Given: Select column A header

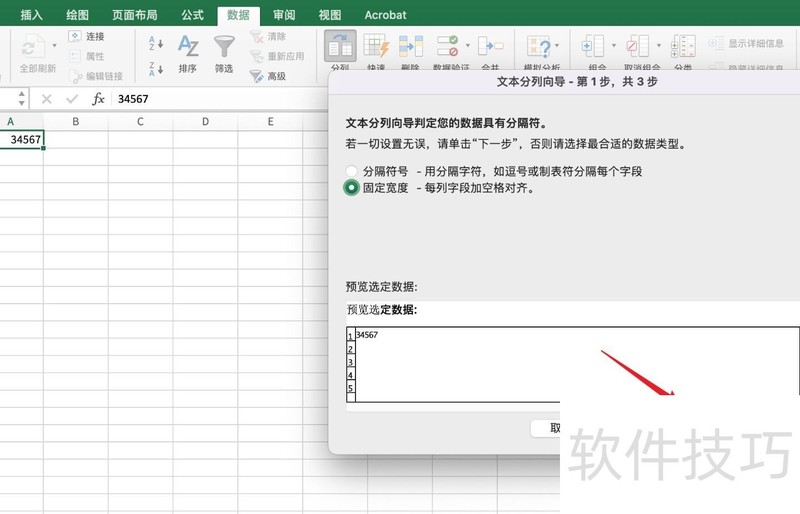Looking at the screenshot, I should [21, 121].
